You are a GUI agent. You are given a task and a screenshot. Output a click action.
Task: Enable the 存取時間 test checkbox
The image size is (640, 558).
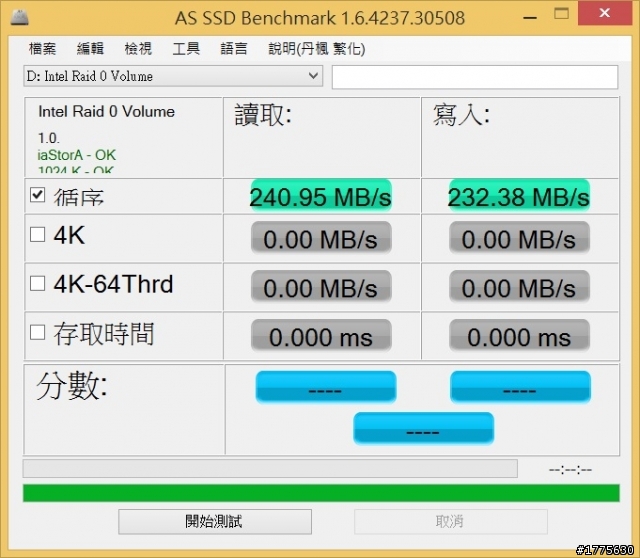click(38, 332)
